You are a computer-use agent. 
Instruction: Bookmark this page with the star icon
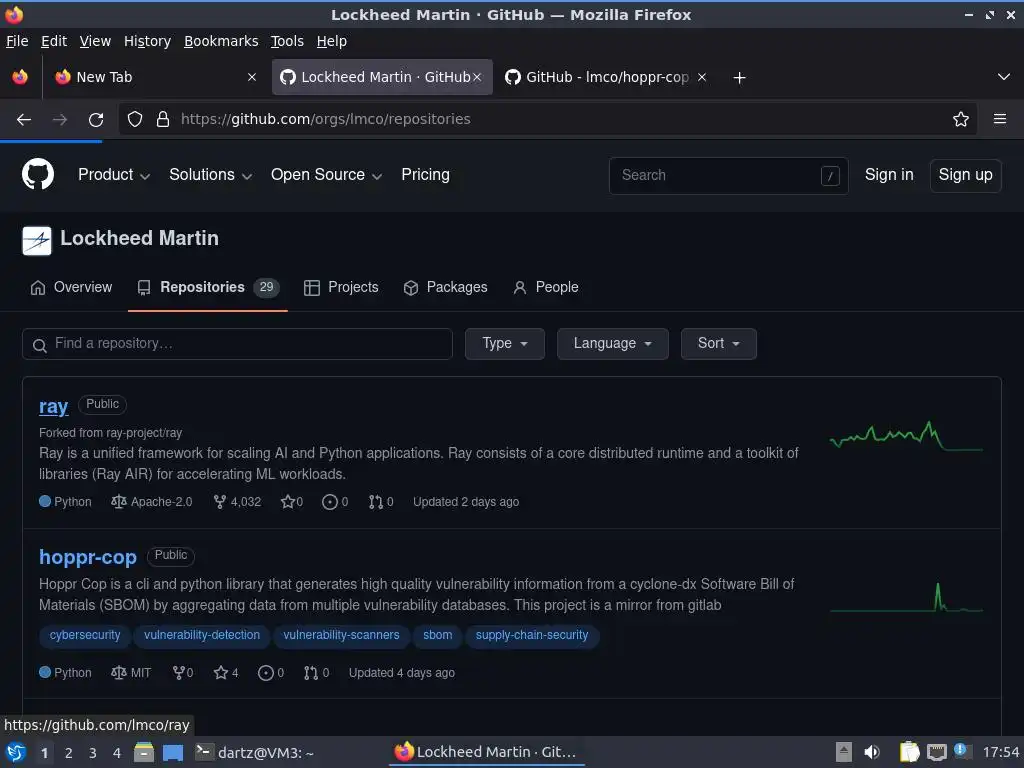961,119
